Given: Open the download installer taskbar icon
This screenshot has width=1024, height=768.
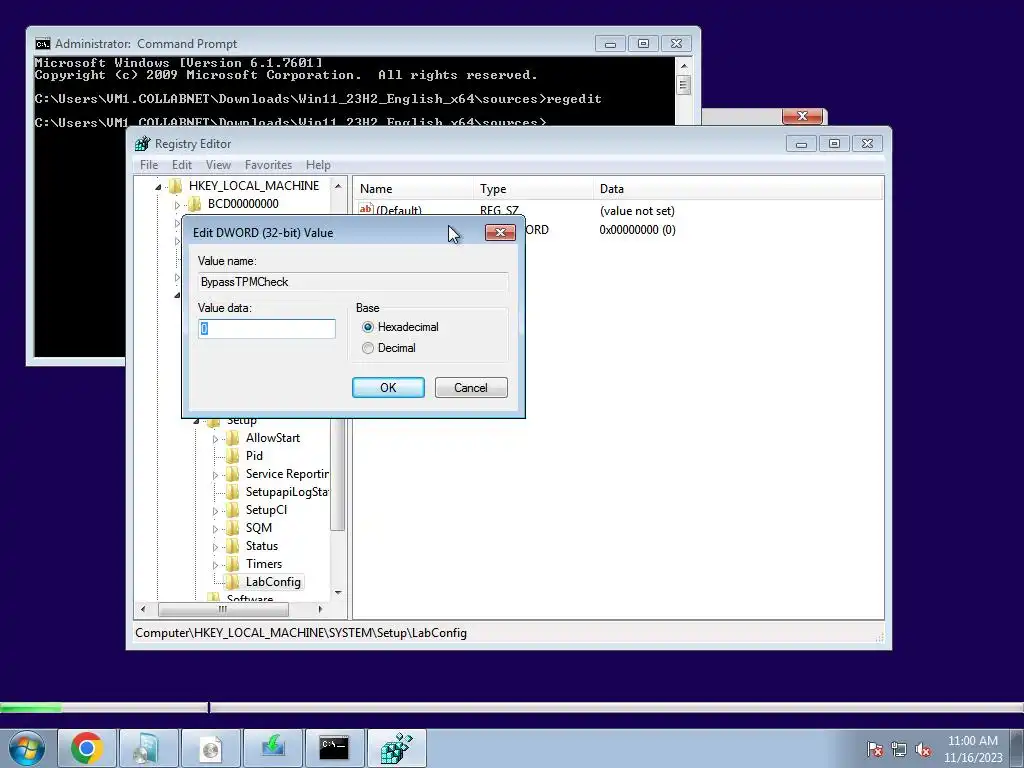Looking at the screenshot, I should (272, 748).
